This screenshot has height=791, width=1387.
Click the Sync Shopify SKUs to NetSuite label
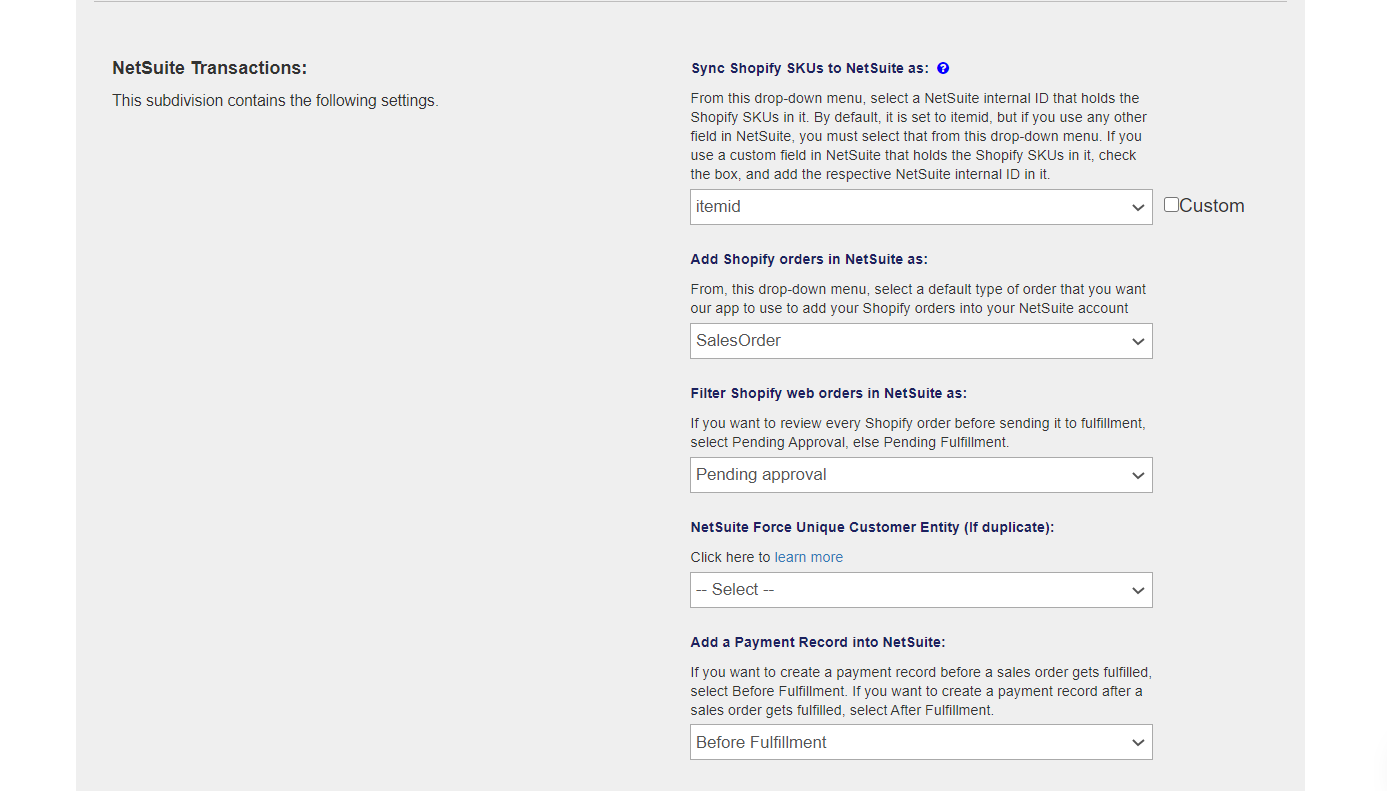(810, 68)
